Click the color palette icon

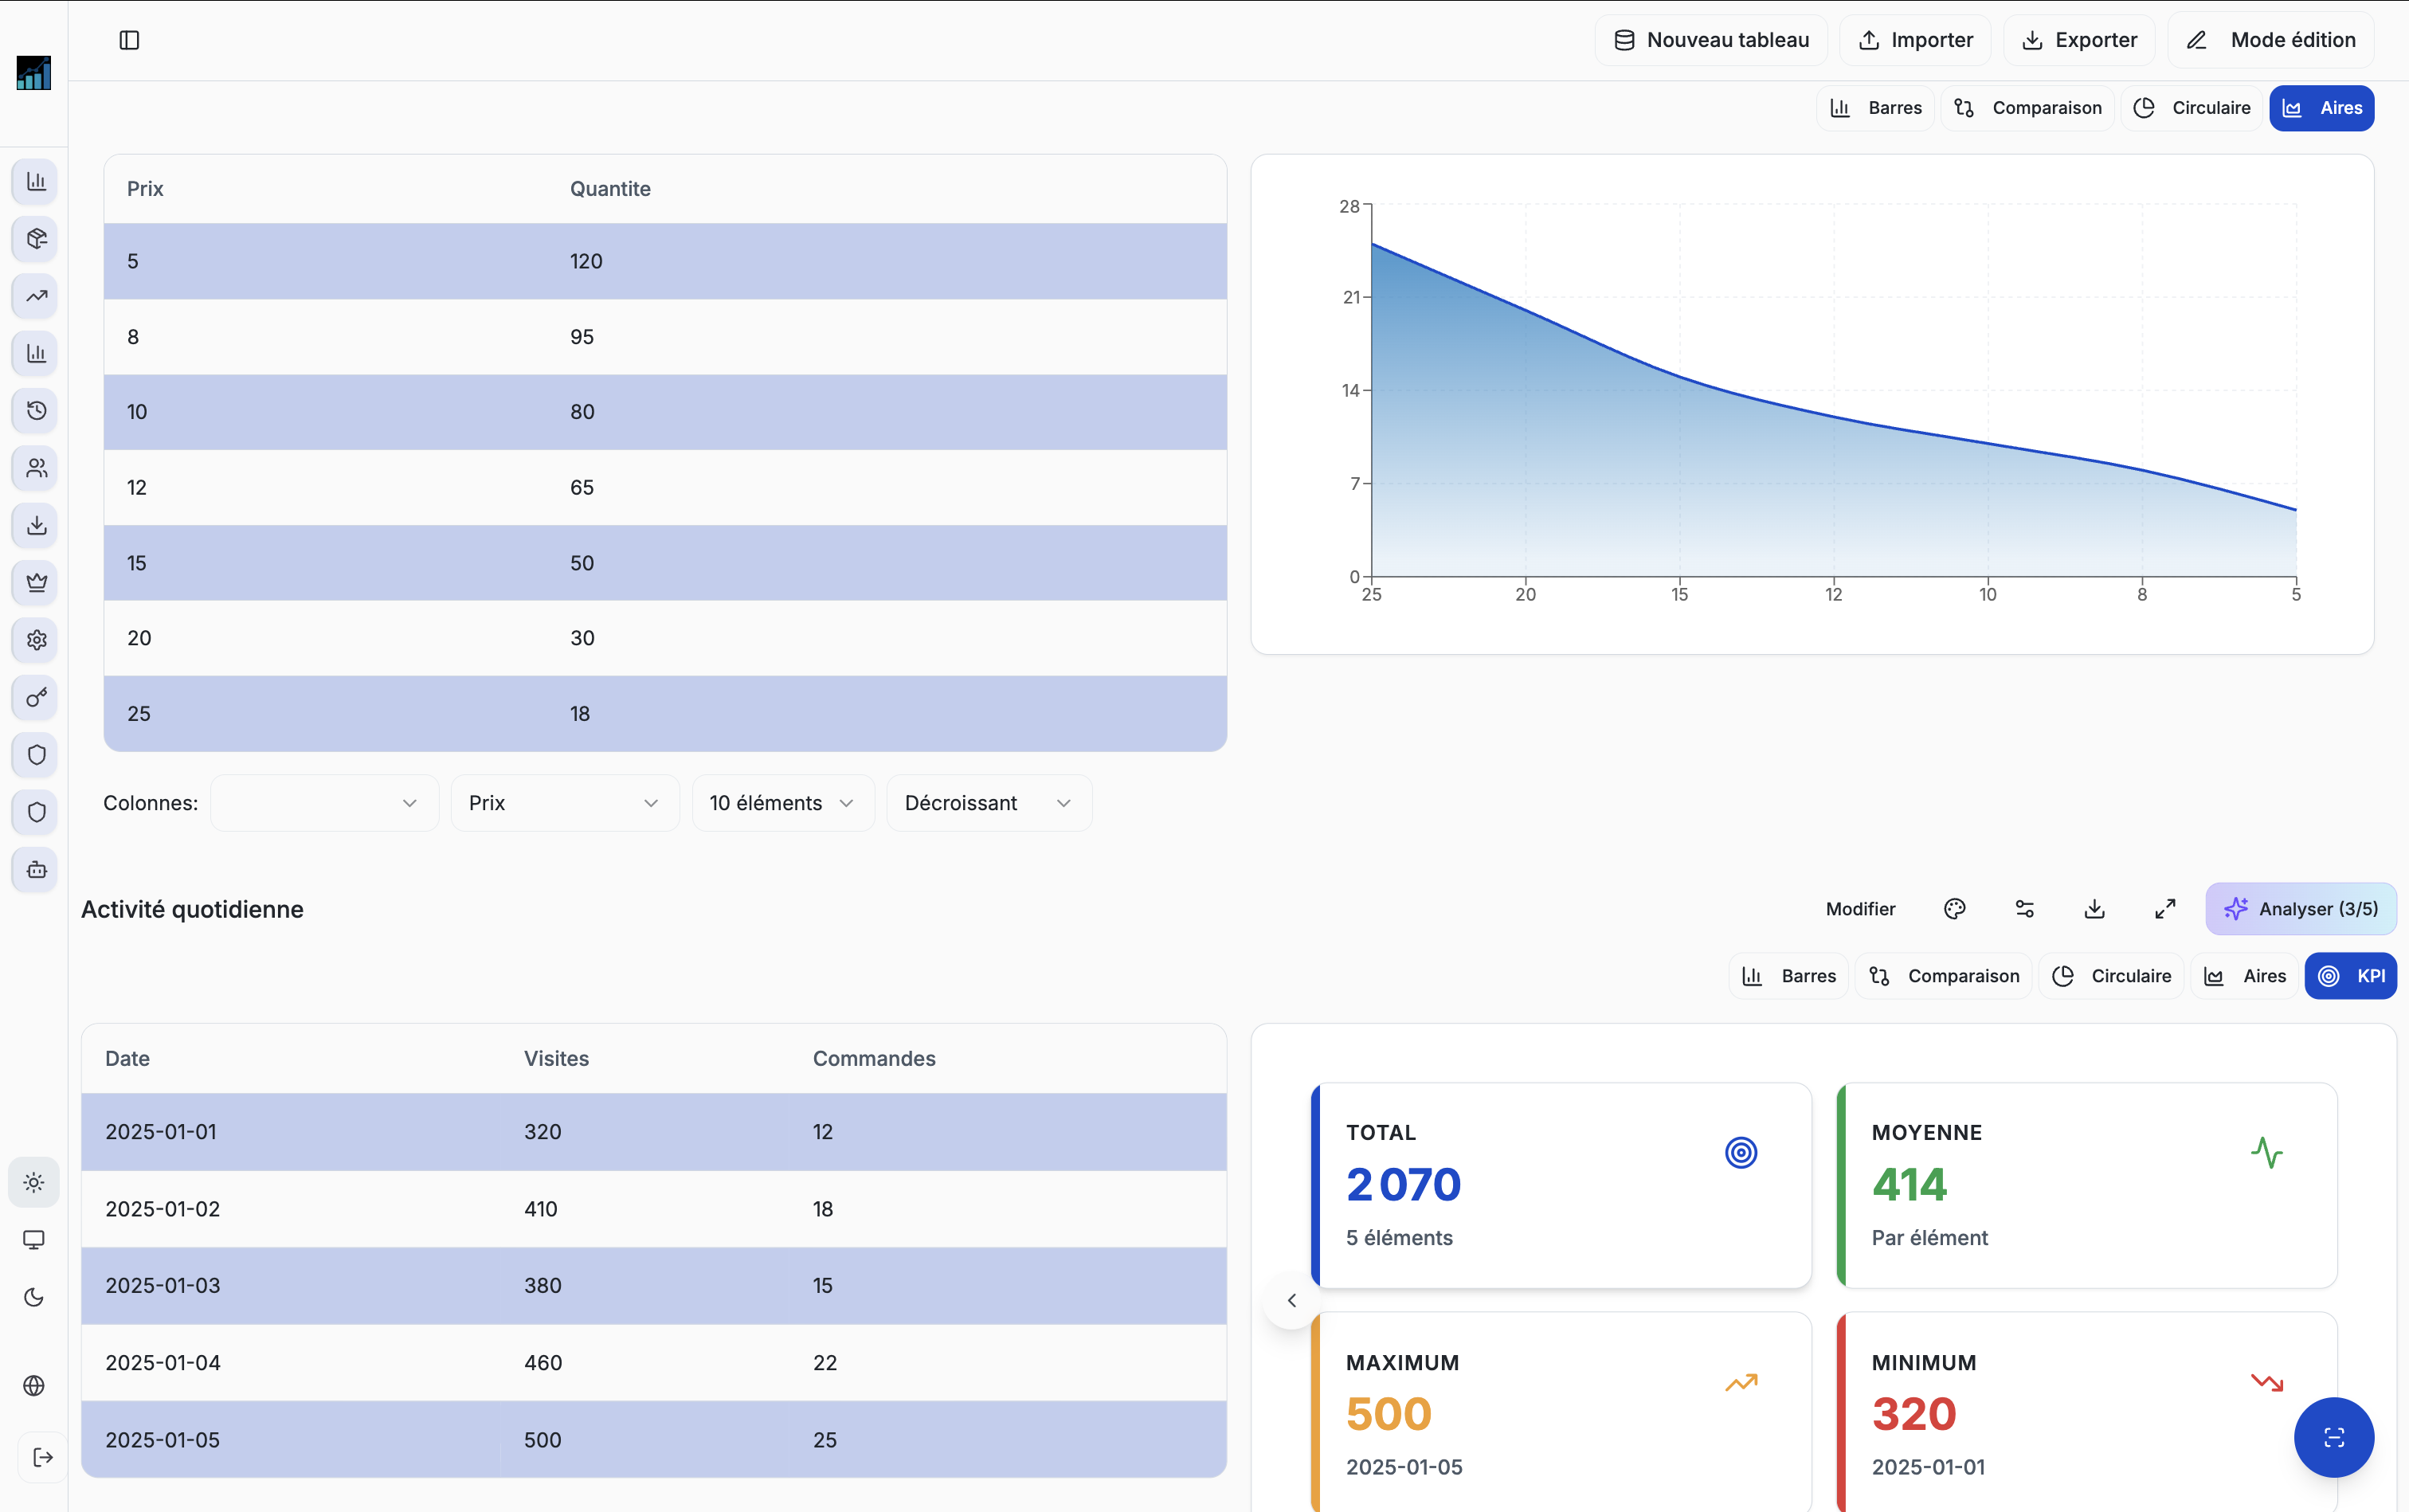click(x=1954, y=909)
